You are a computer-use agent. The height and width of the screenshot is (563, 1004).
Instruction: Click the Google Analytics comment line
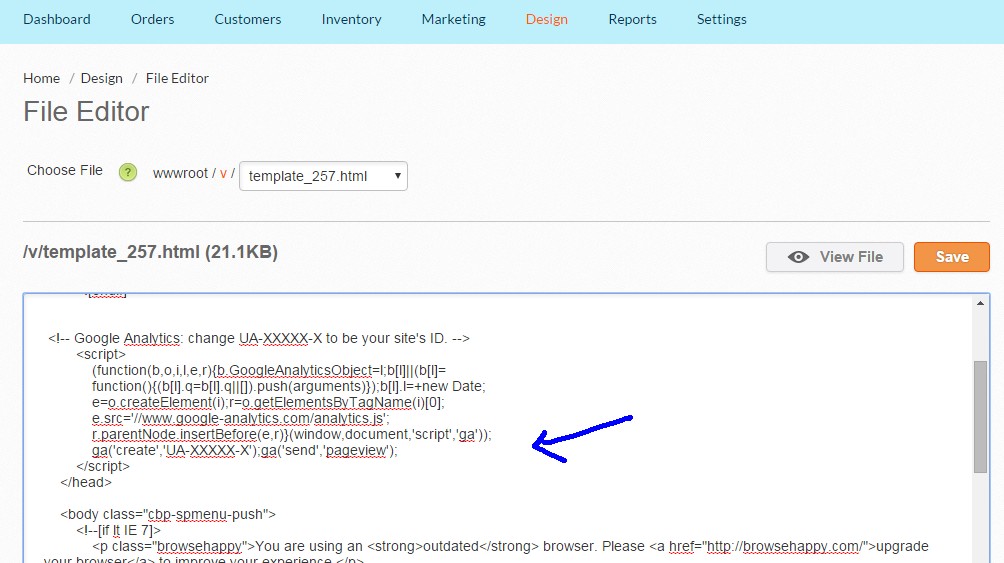point(259,338)
